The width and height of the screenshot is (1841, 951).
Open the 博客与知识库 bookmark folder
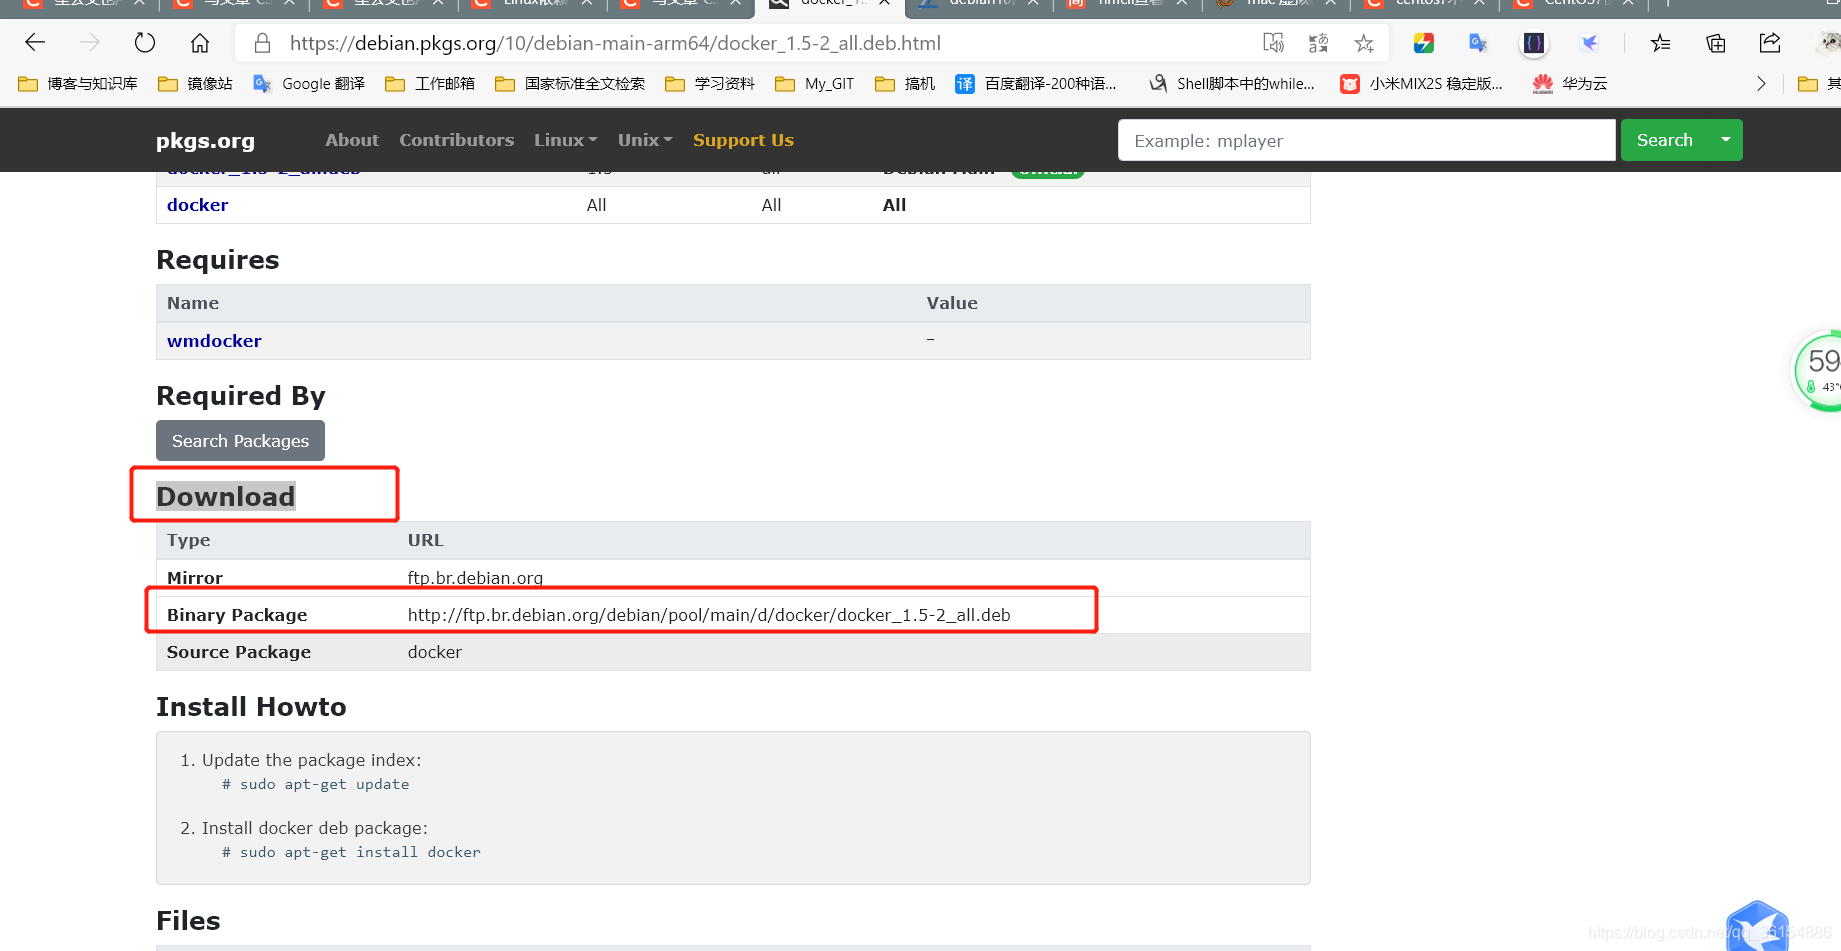point(78,84)
